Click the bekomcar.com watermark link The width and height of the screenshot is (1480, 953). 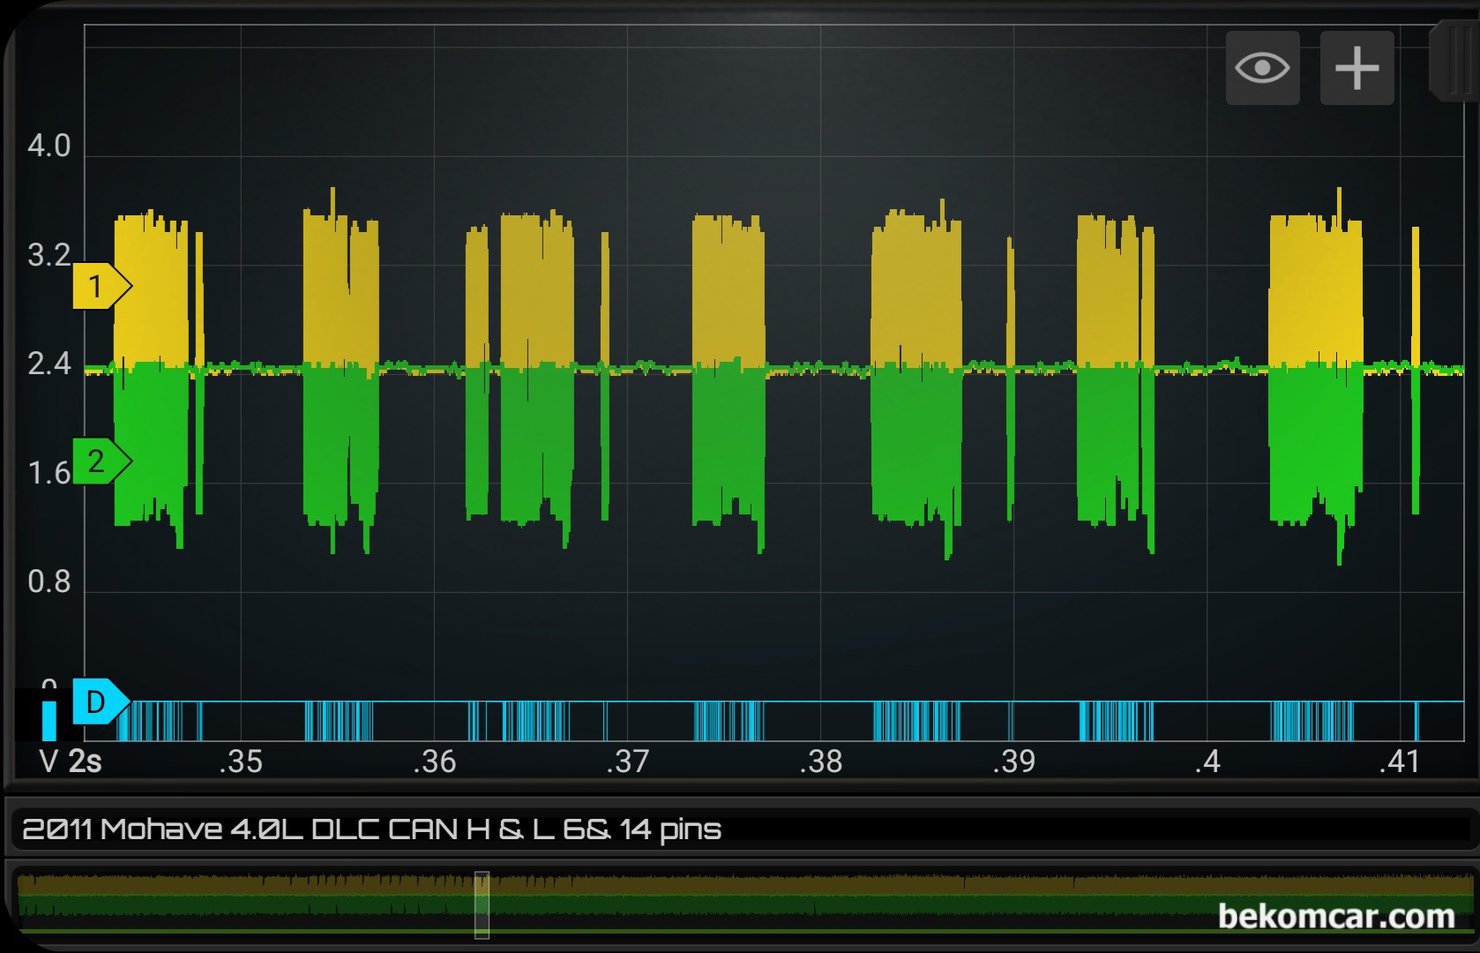coord(1335,916)
